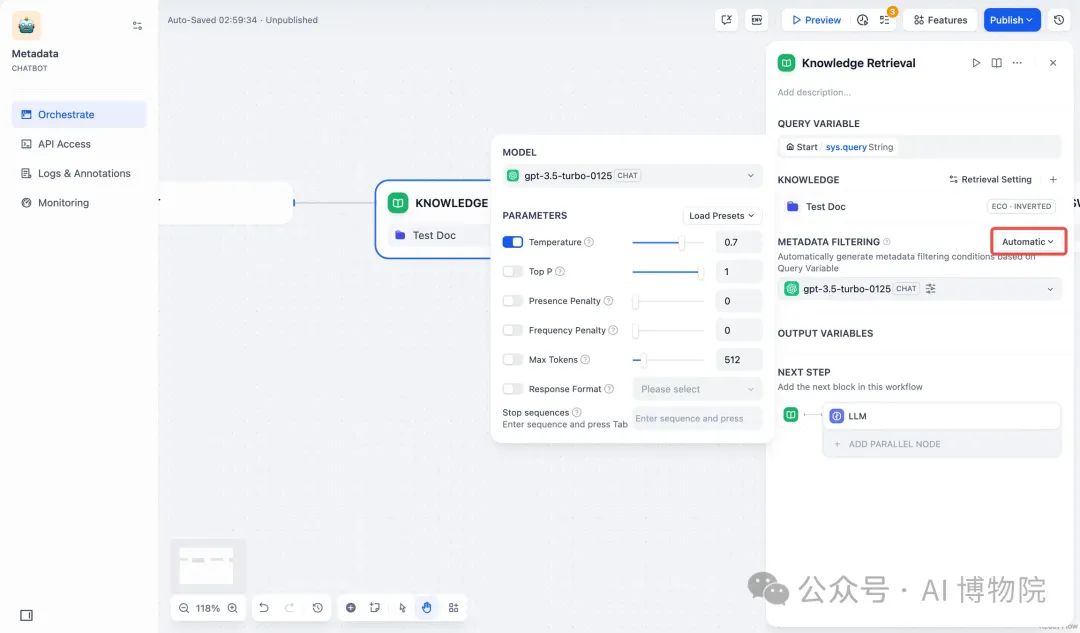Add knowledge with the plus icon
Viewport: 1080px width, 633px height.
[1052, 179]
